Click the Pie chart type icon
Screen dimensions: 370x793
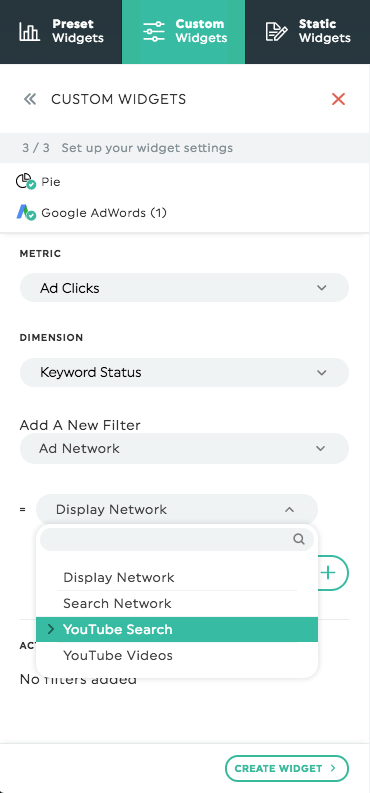point(26,182)
